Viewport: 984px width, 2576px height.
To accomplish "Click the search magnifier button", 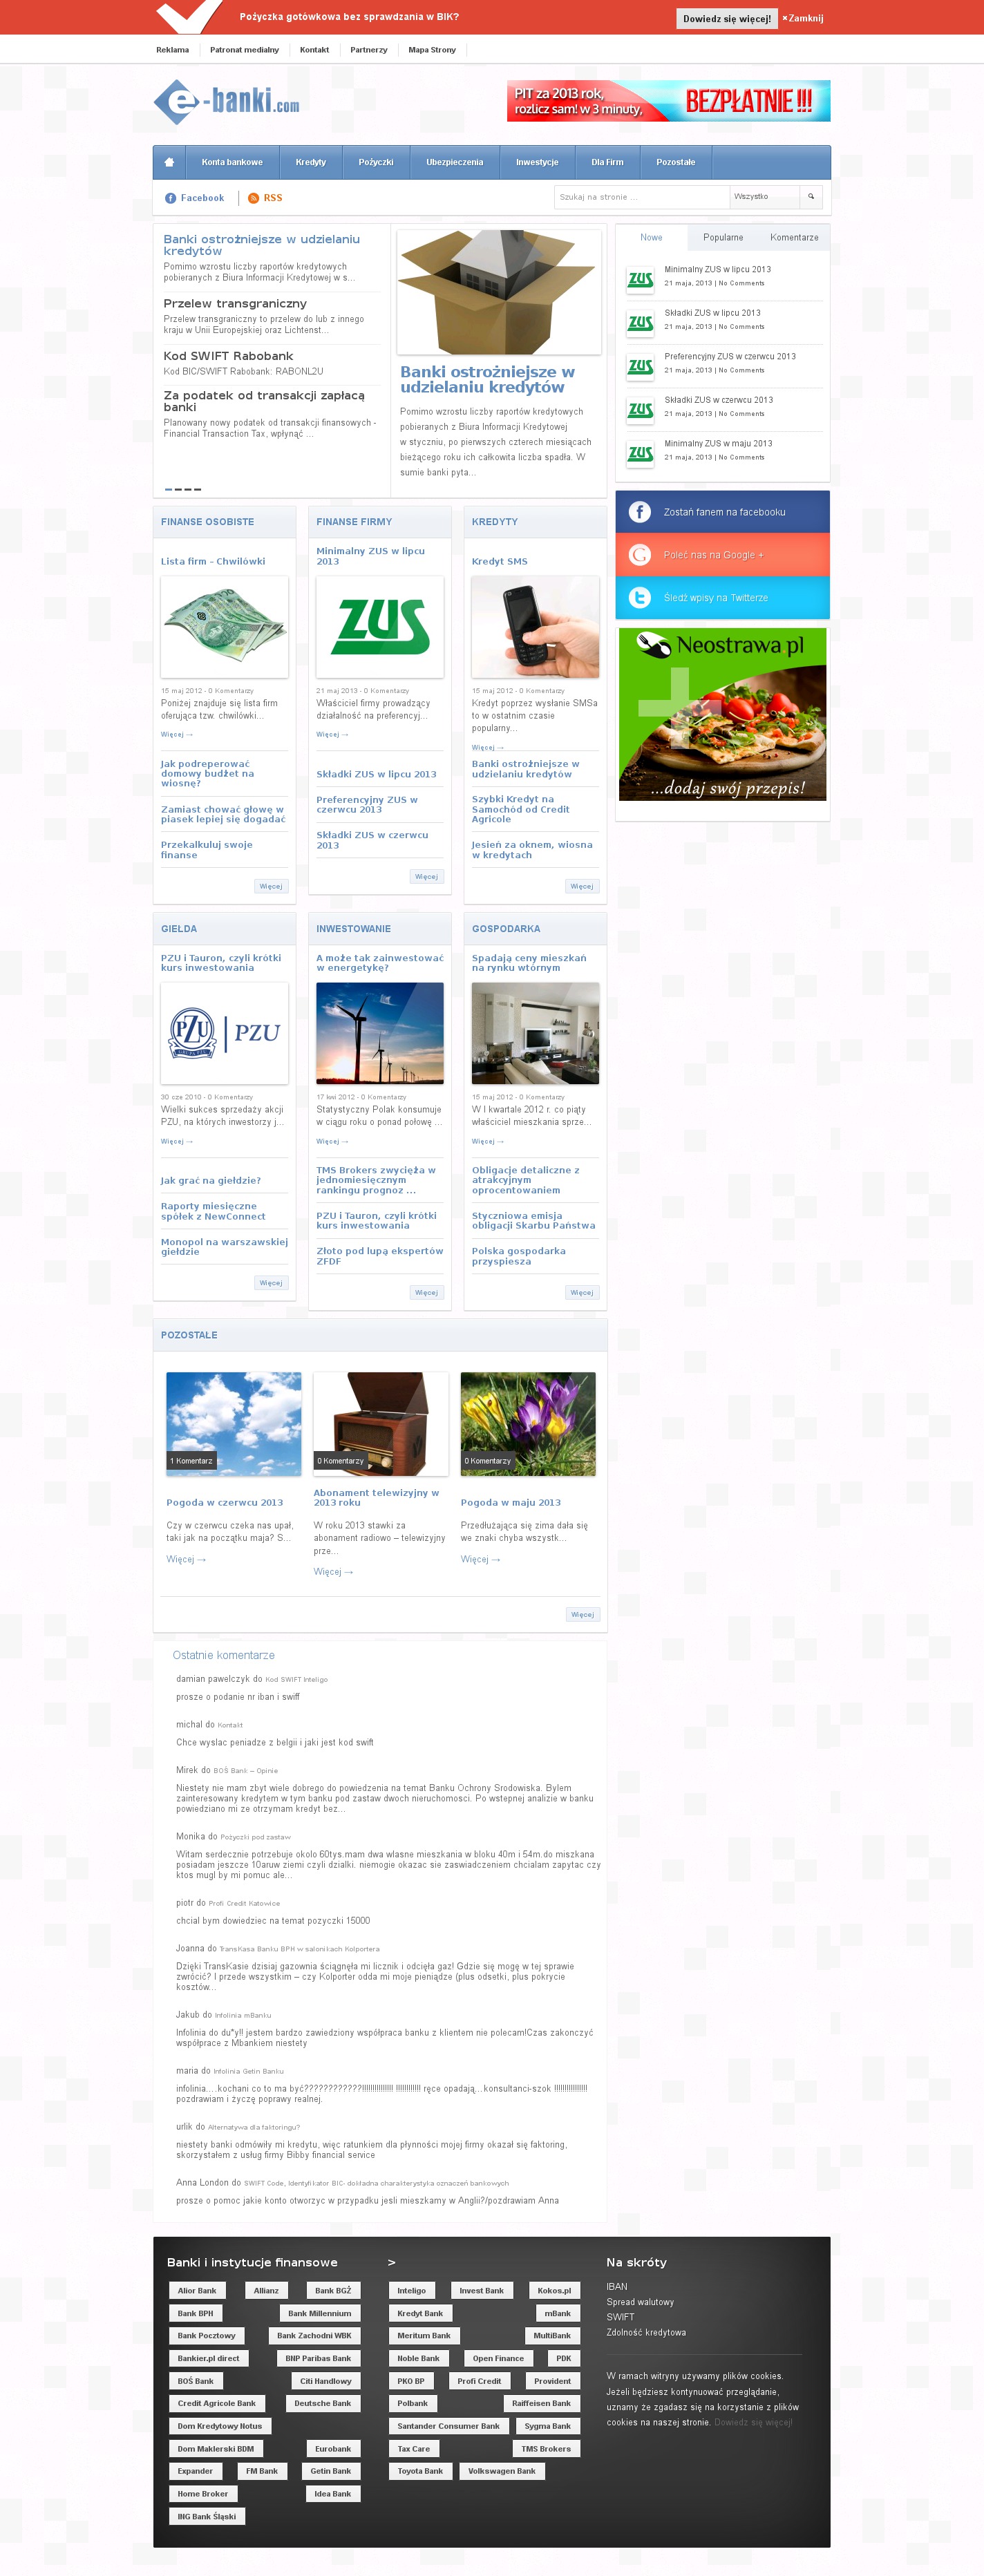I will click(811, 197).
